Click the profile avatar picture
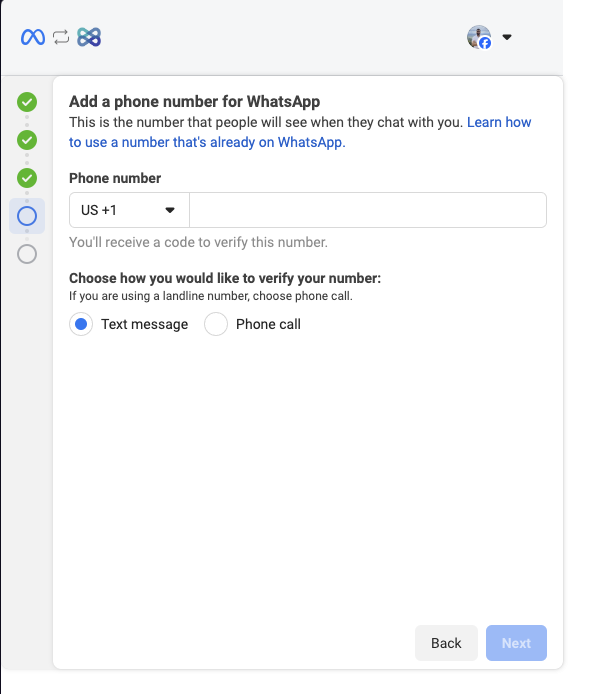This screenshot has height=694, width=610. point(478,36)
